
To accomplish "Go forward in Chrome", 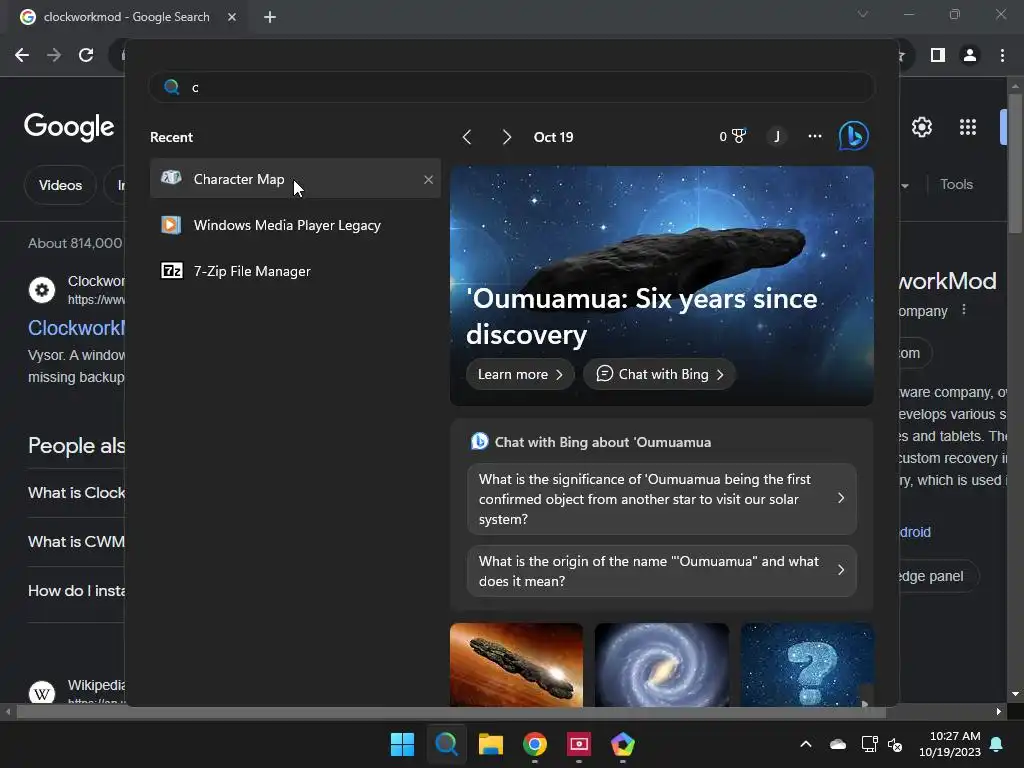I will [x=54, y=56].
